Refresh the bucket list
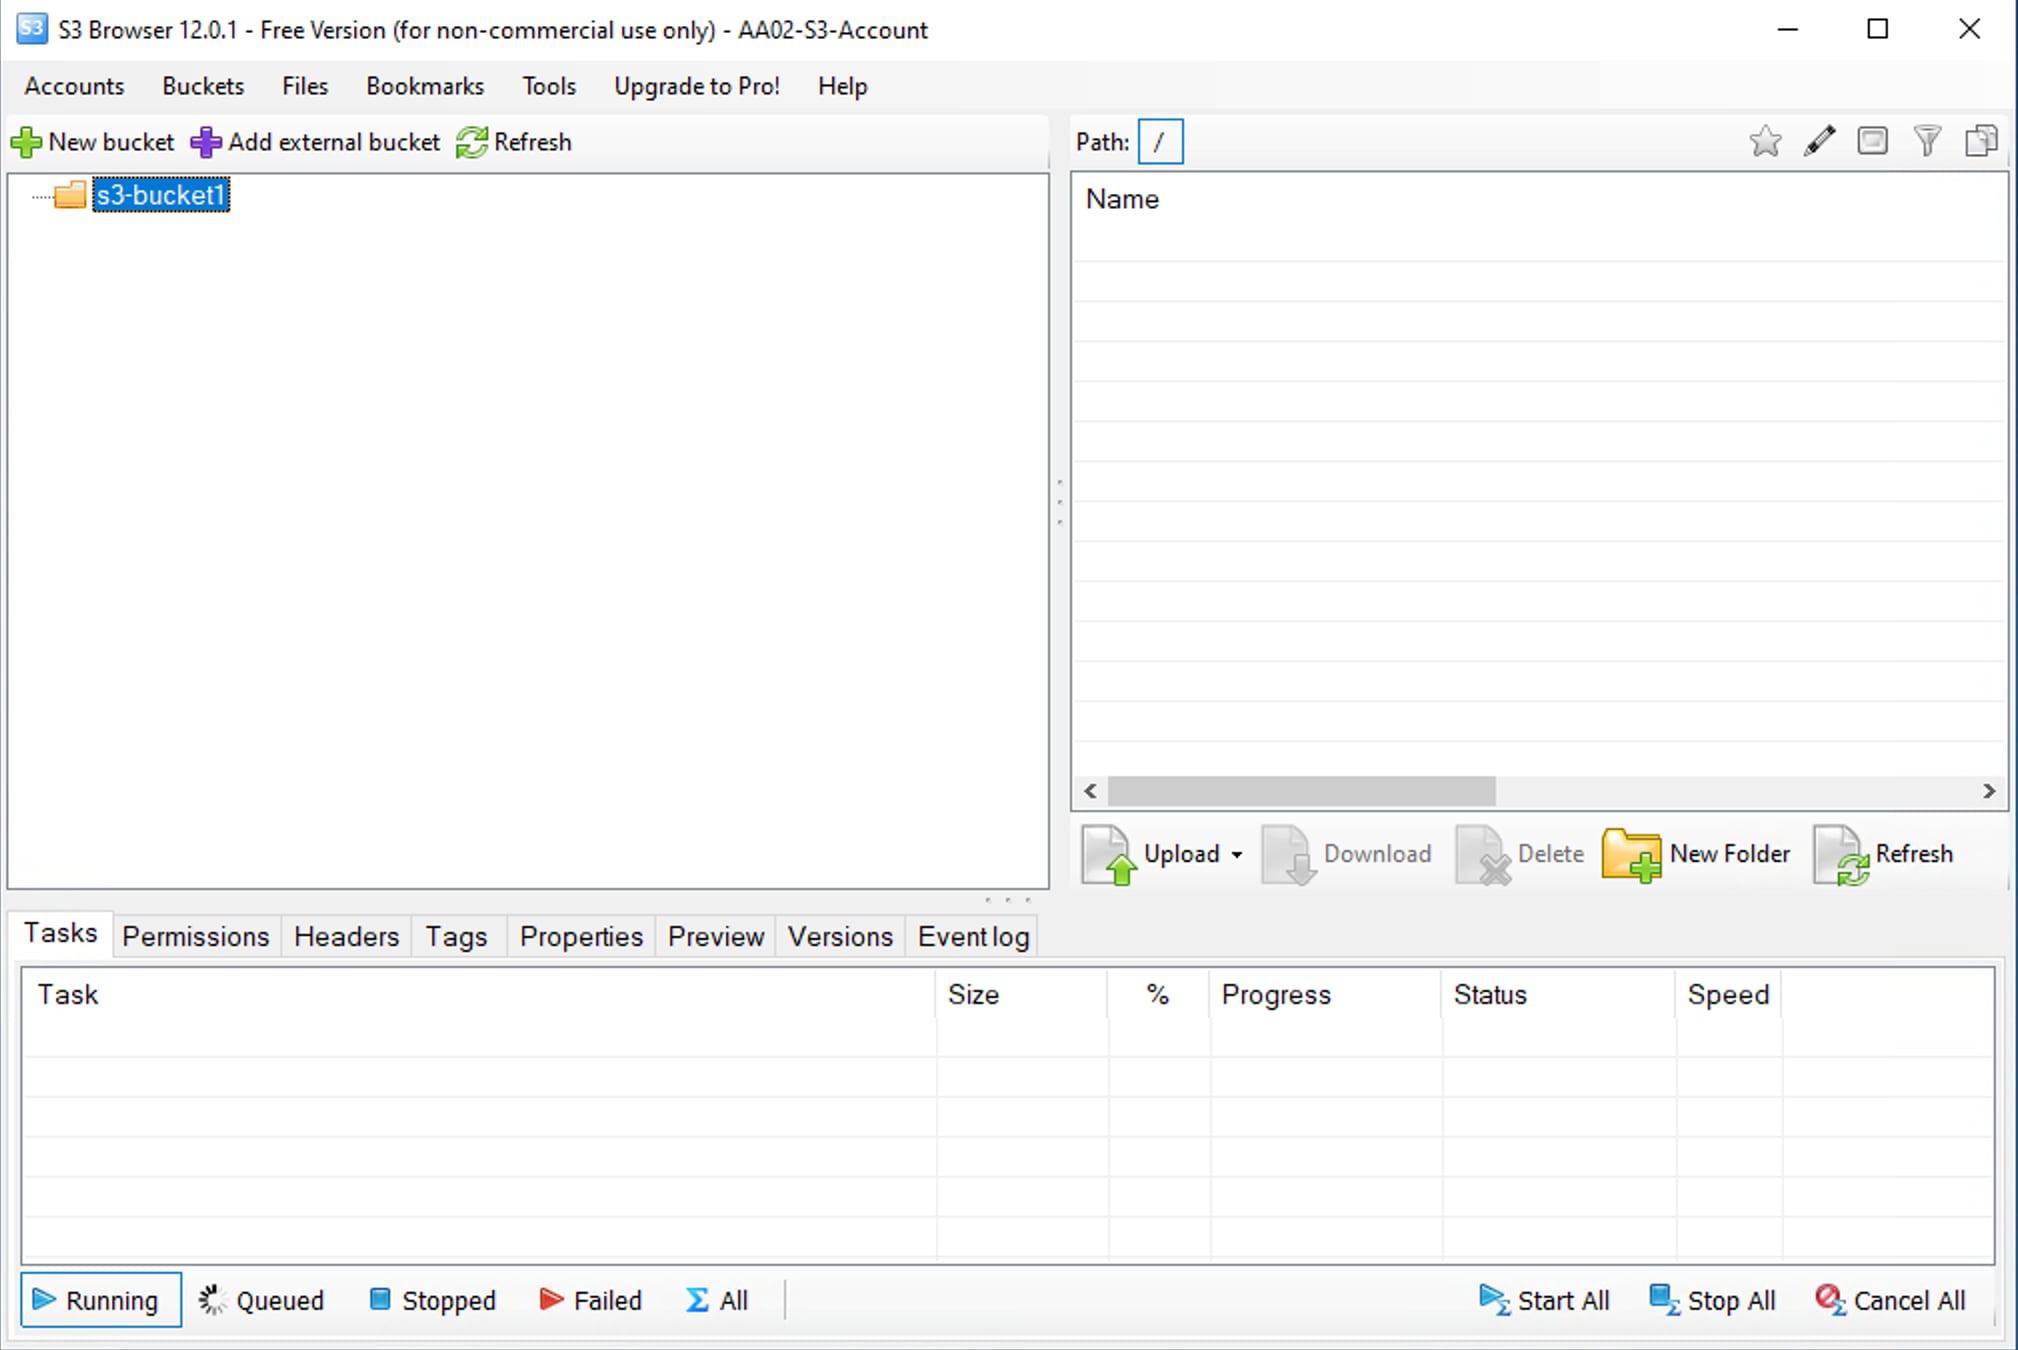The image size is (2018, 1350). pyautogui.click(x=514, y=141)
